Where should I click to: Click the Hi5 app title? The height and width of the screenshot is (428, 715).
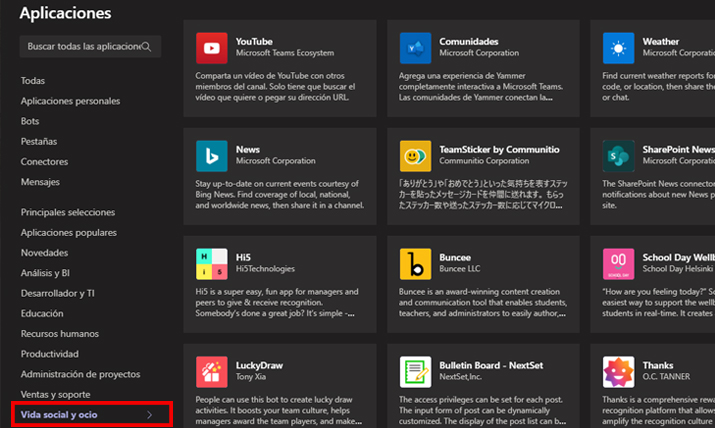tap(243, 258)
